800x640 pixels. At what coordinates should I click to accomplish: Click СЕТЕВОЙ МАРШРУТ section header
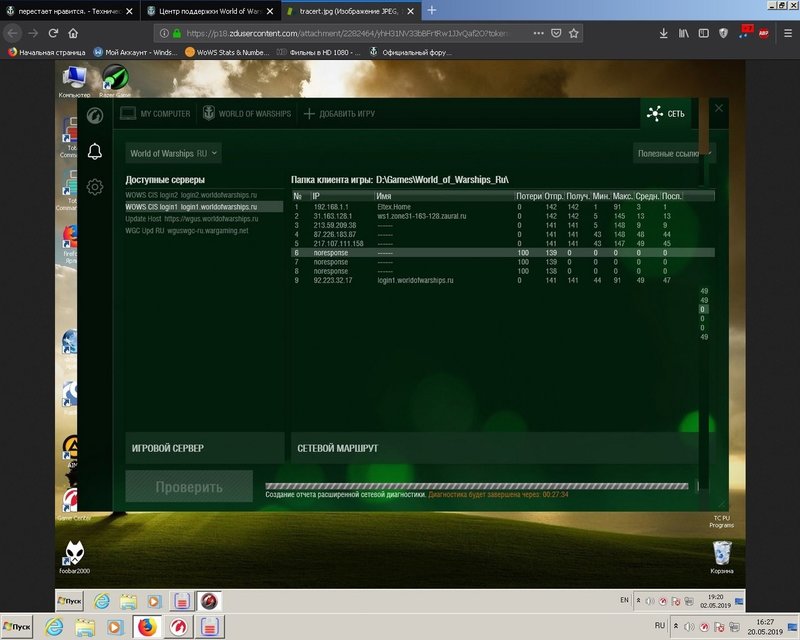point(495,448)
